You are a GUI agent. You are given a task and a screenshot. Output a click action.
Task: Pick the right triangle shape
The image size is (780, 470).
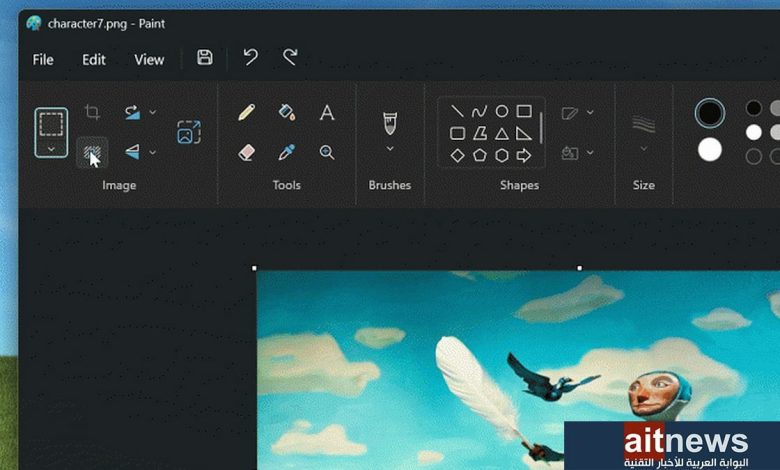(x=523, y=133)
